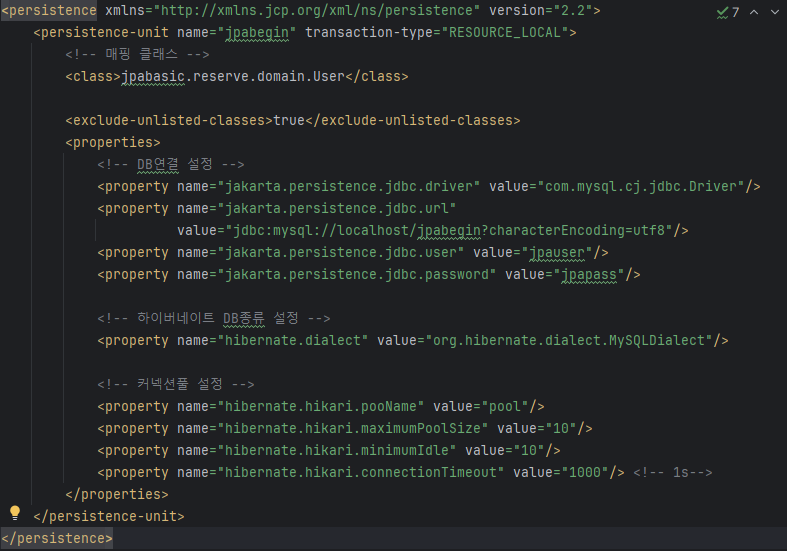Click connectionTimeout value "1000"
This screenshot has width=787, height=551.
585,473
